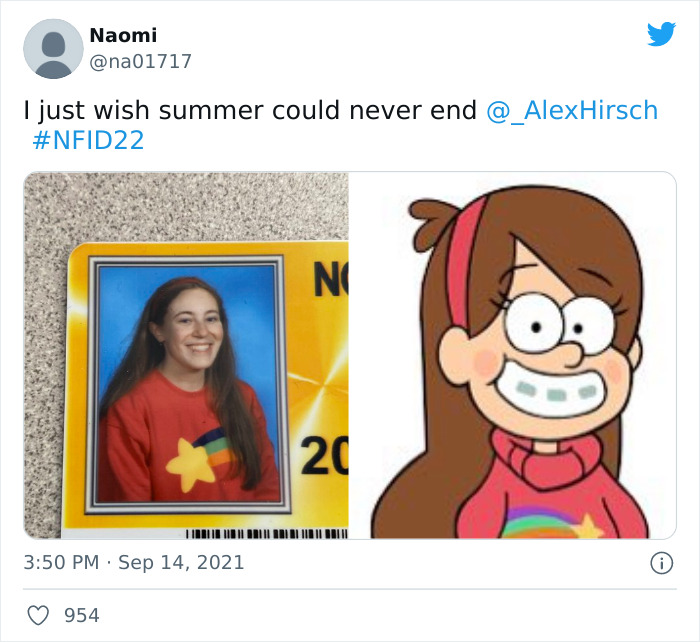Click the portrait inside the ID card frame
The height and width of the screenshot is (642, 700).
[x=188, y=383]
